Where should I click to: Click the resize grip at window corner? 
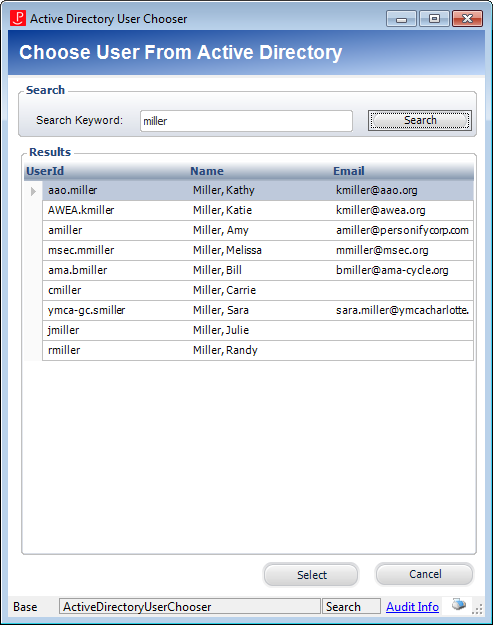477,608
